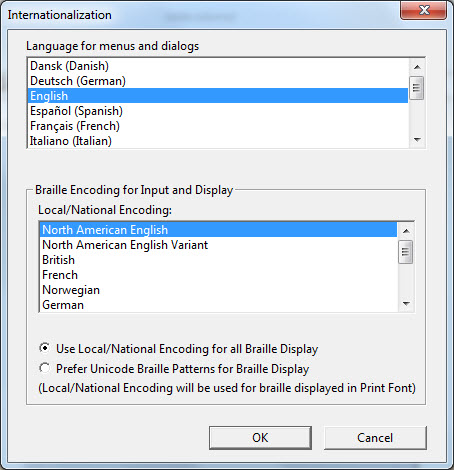Choose French braille encoding
454x470 pixels.
click(219, 275)
